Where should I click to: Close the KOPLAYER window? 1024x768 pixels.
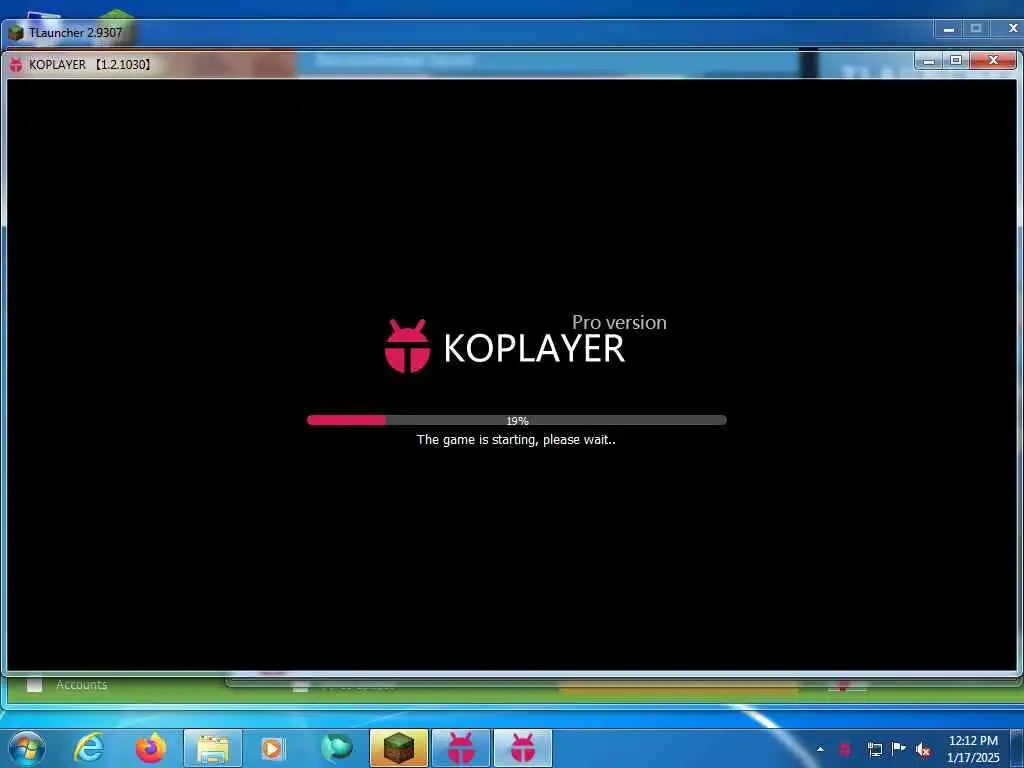click(x=993, y=61)
